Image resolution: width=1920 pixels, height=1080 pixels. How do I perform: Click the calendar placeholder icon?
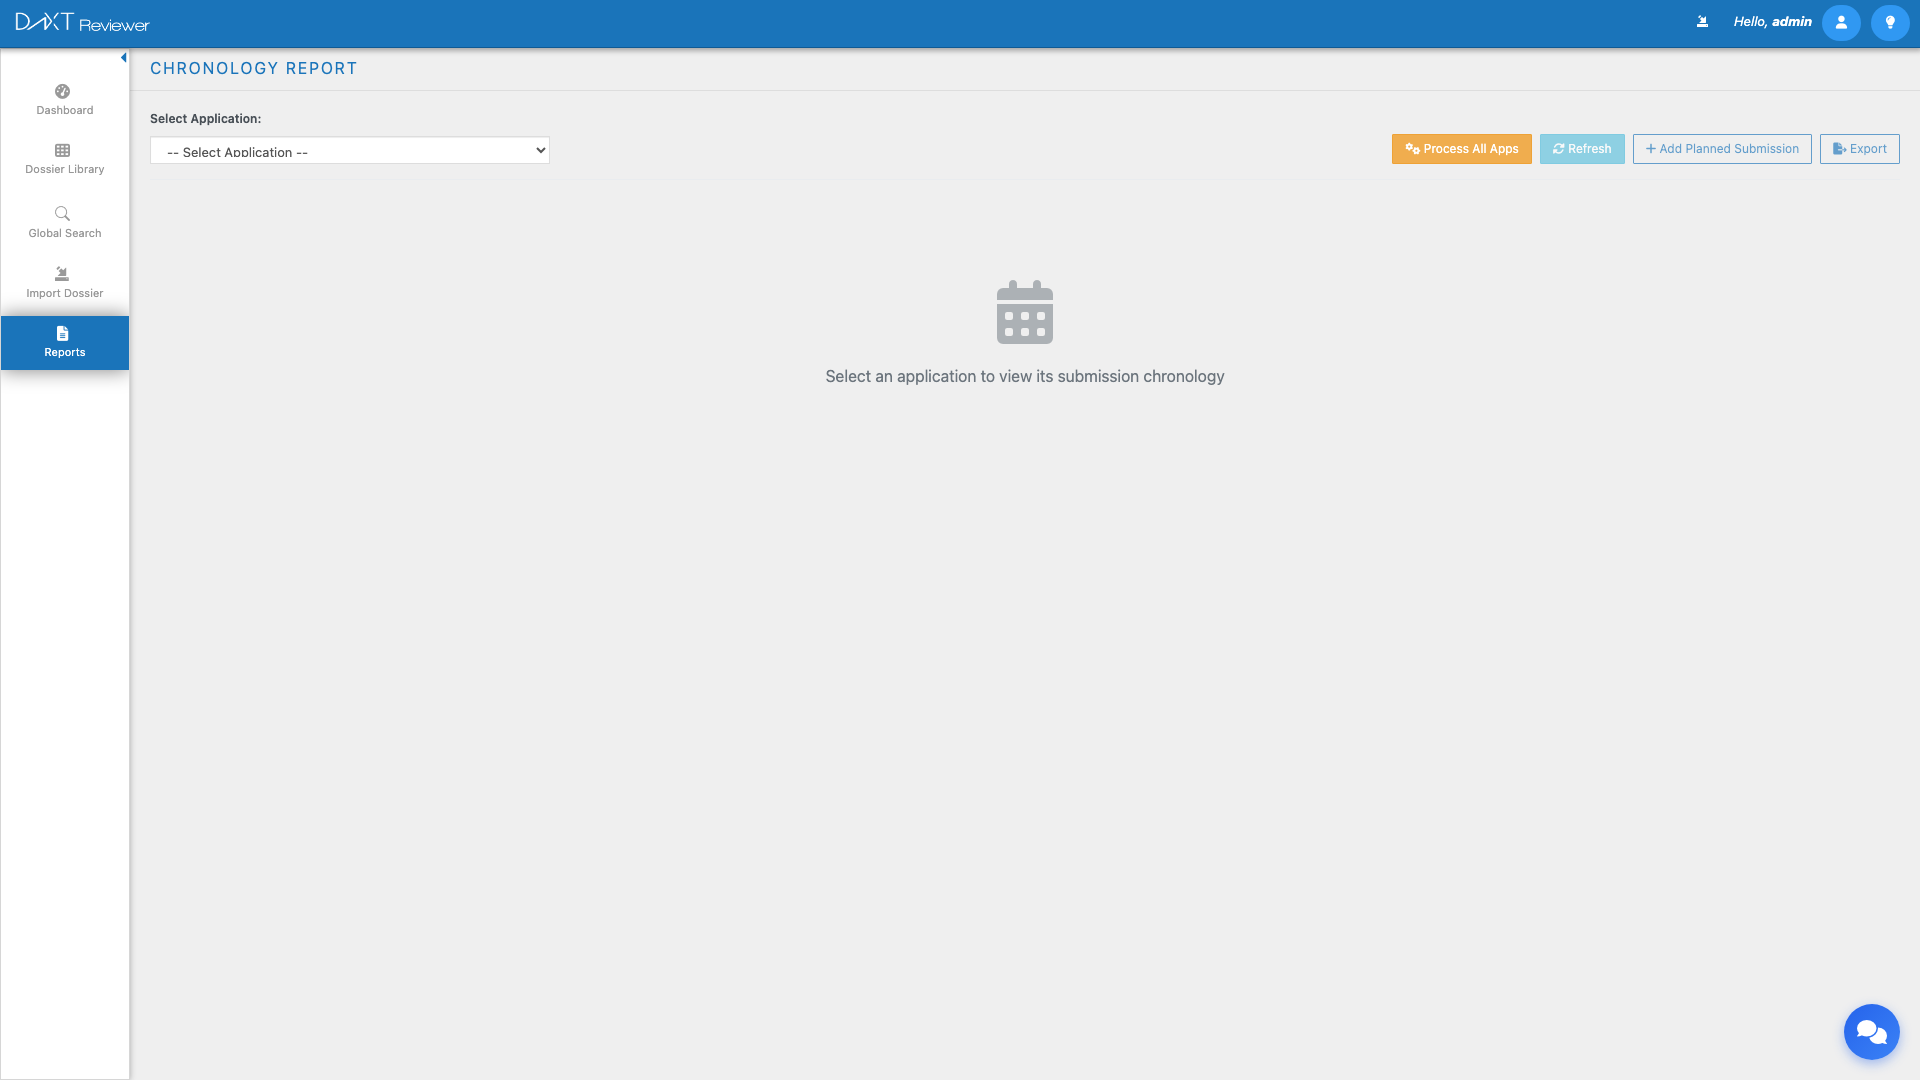click(x=1024, y=312)
